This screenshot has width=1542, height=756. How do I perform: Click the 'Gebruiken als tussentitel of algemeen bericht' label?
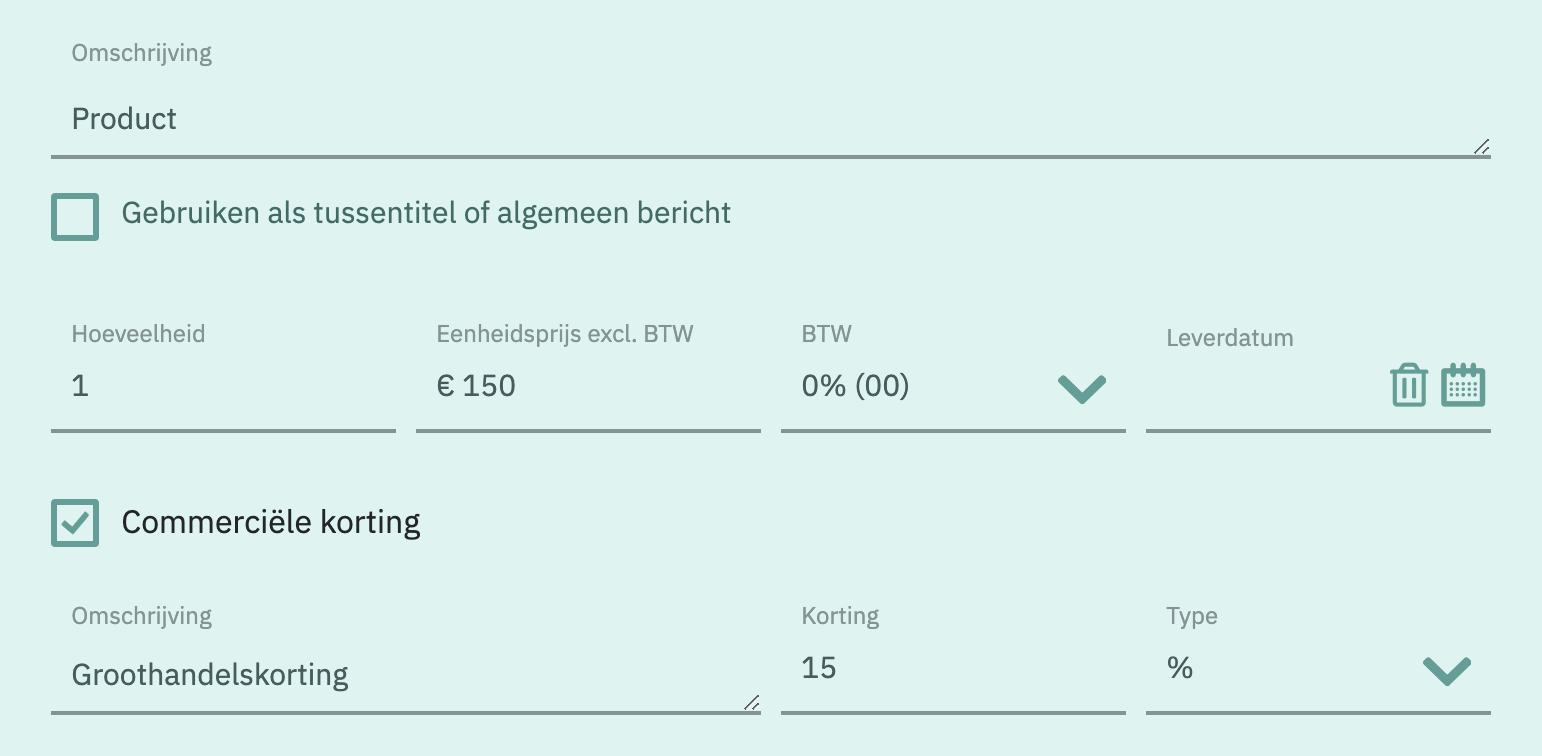426,212
